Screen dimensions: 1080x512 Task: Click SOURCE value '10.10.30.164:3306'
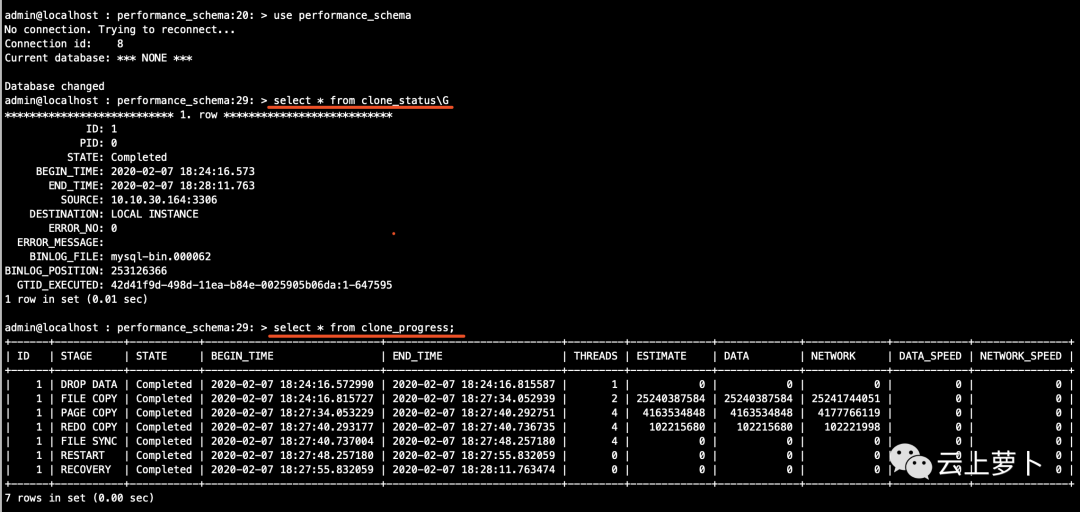point(164,200)
